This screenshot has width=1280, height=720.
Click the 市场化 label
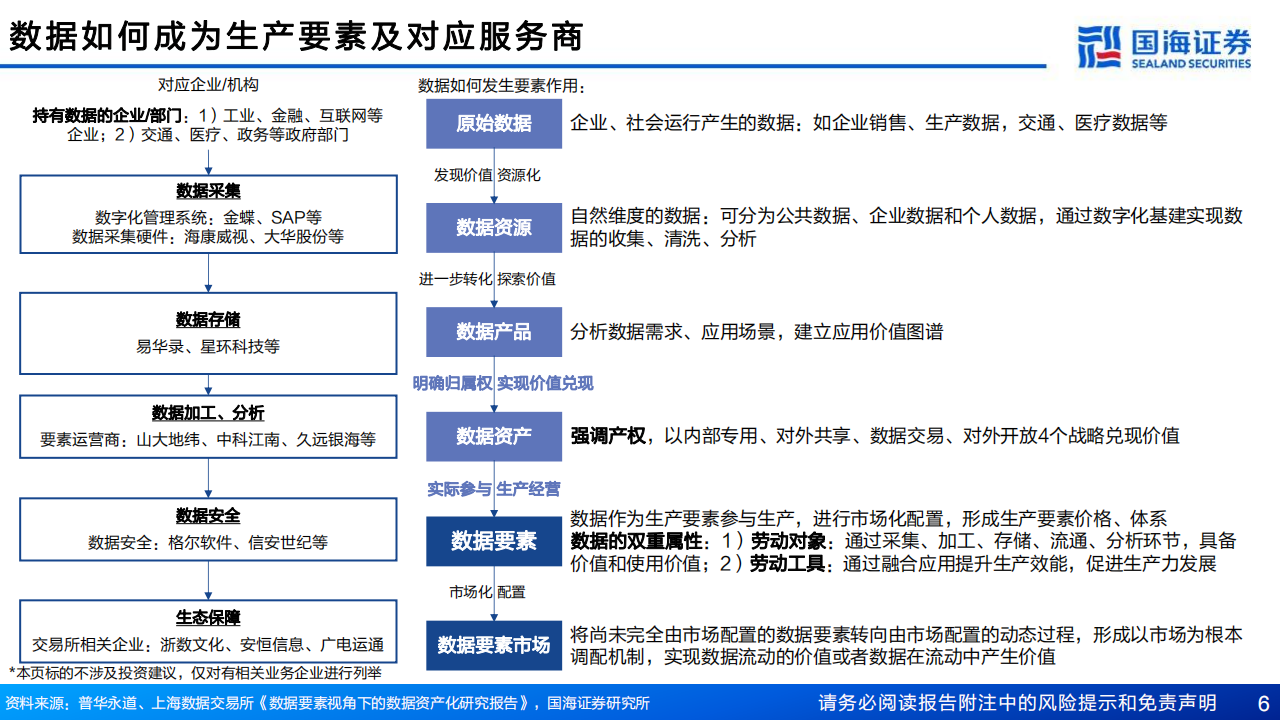[470, 593]
